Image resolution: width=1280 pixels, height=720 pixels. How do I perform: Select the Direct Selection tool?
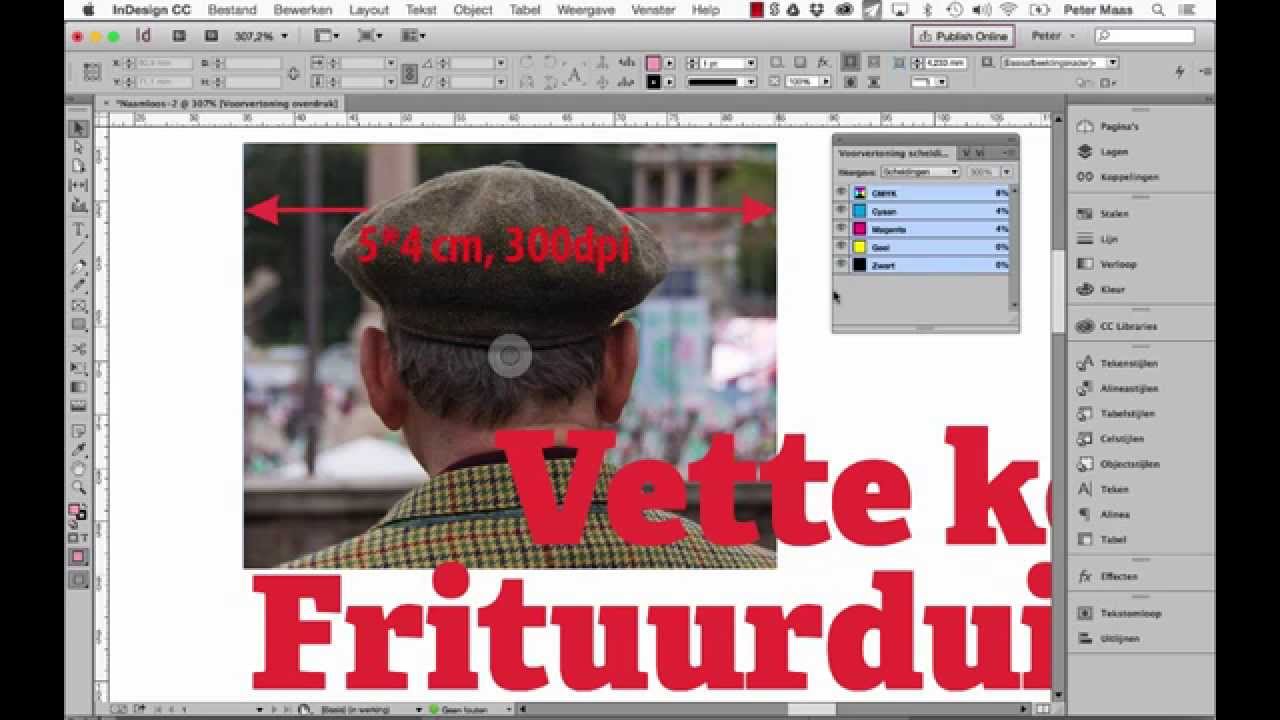(79, 147)
